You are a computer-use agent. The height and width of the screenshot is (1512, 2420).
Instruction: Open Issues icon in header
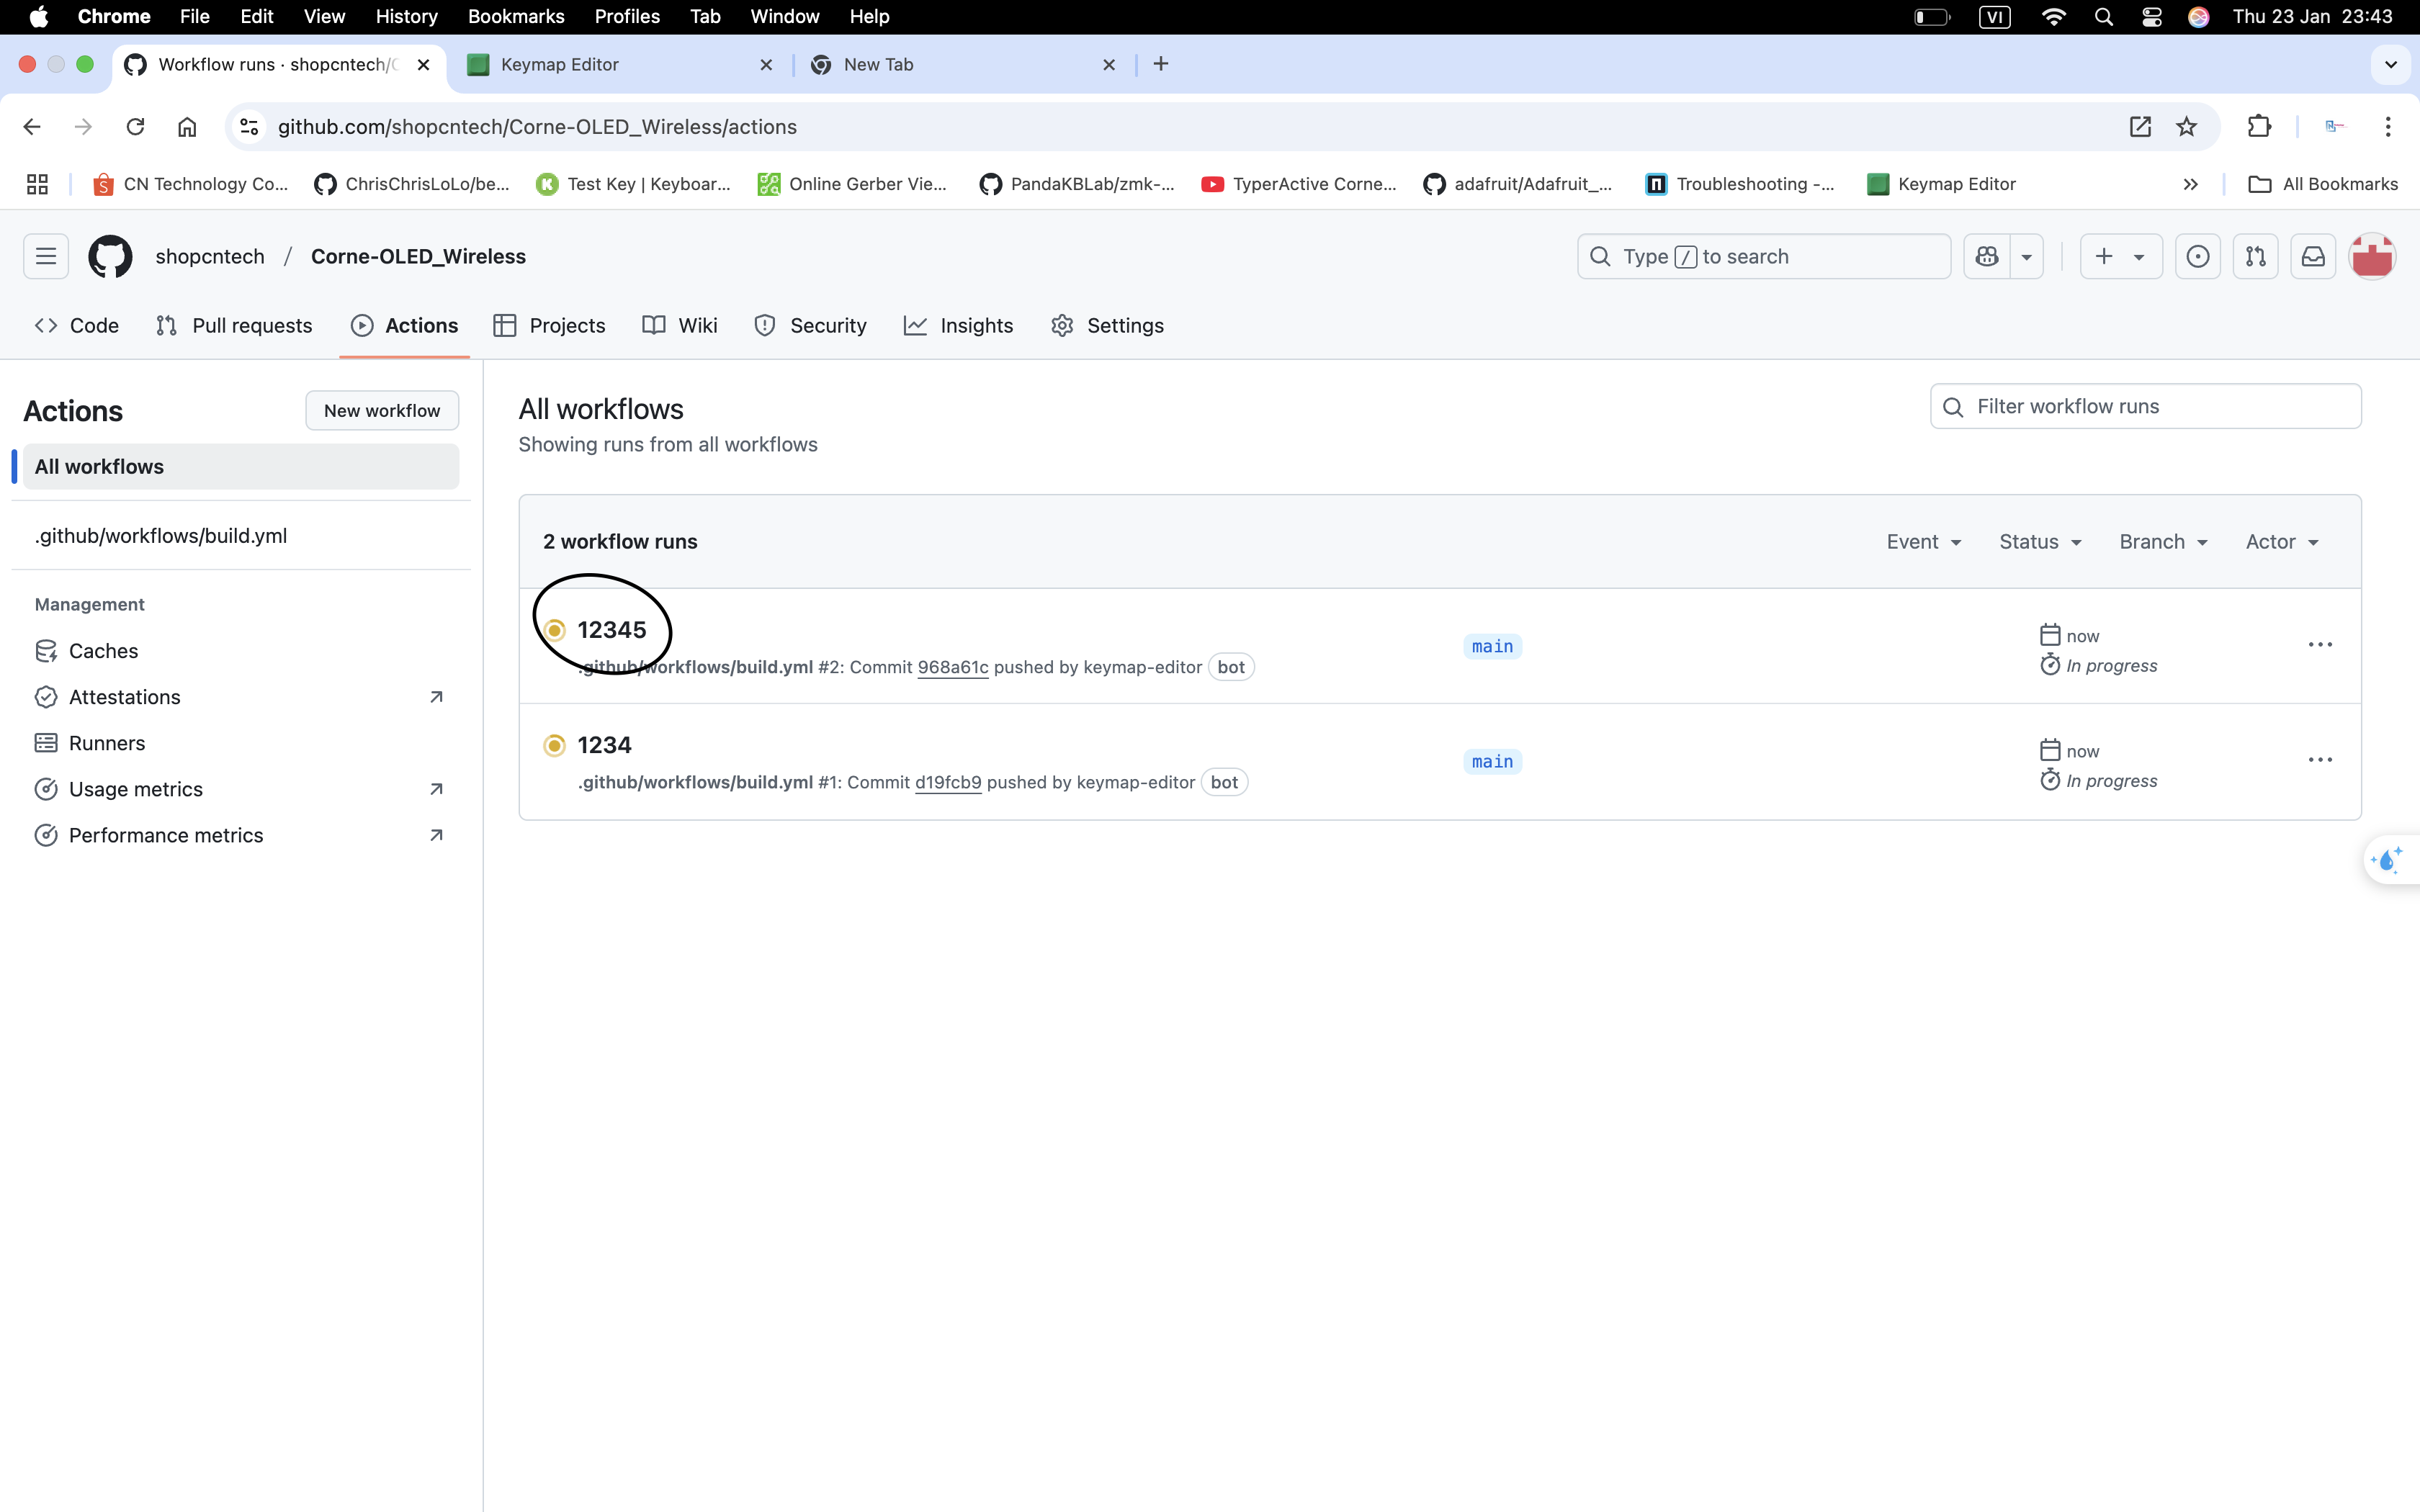[2198, 257]
